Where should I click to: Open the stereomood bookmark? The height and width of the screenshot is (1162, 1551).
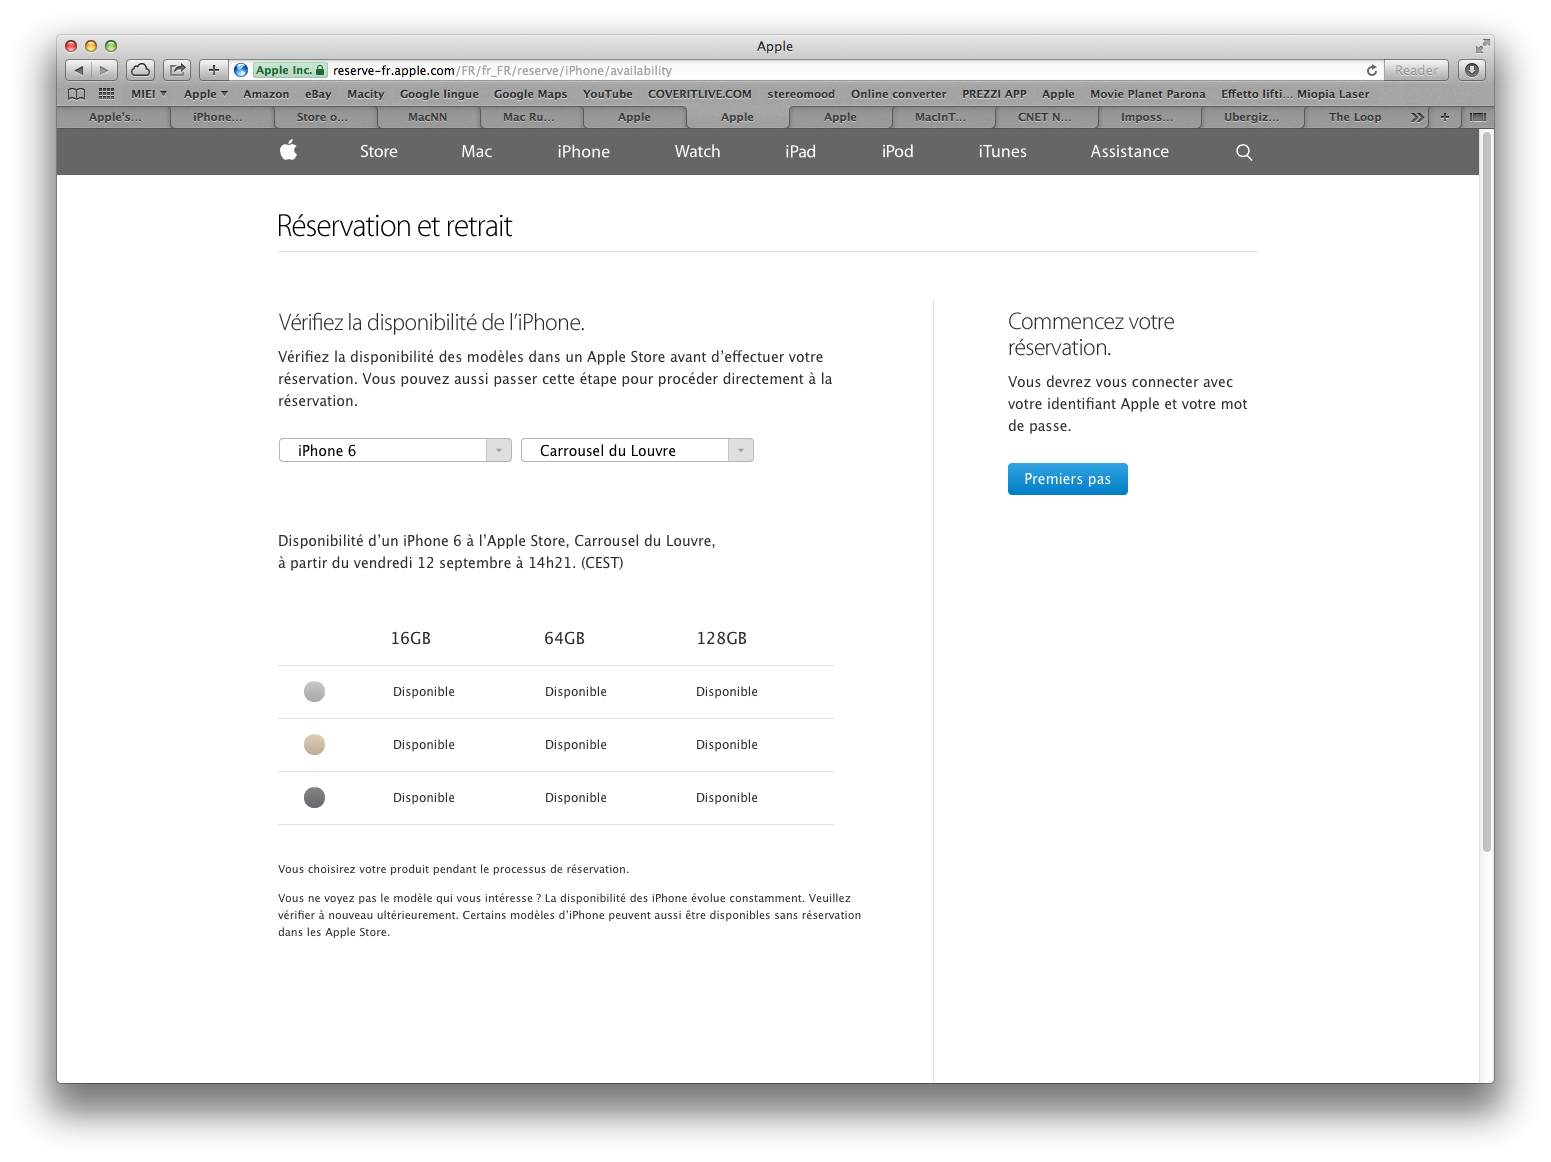click(x=801, y=94)
